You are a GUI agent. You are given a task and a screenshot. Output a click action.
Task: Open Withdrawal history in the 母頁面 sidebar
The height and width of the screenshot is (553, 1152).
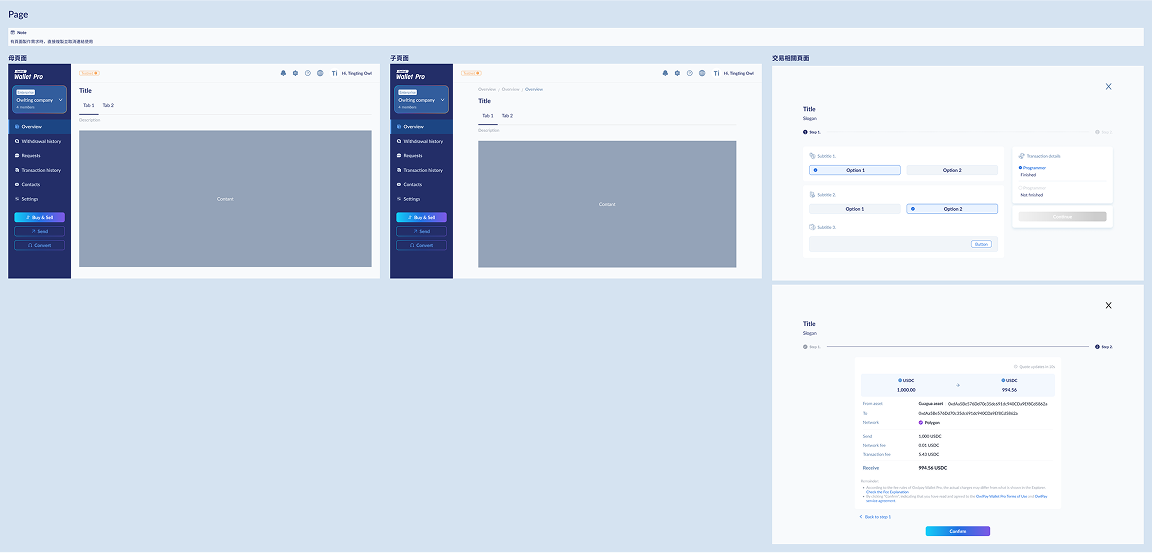pos(40,141)
